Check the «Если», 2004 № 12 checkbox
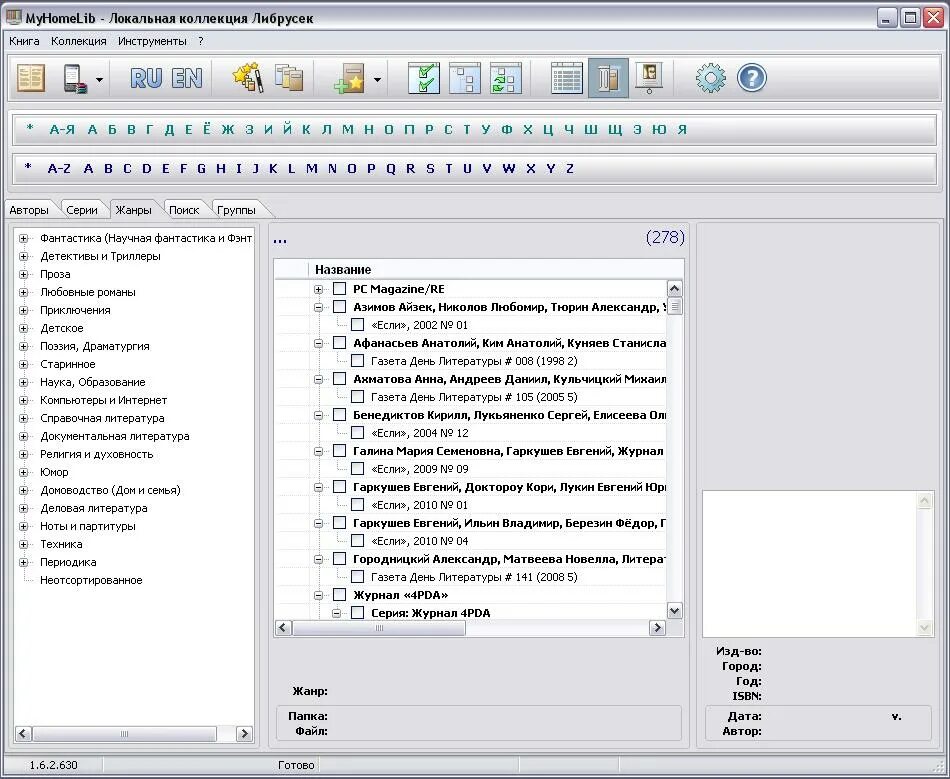The width and height of the screenshot is (950, 779). coord(357,433)
